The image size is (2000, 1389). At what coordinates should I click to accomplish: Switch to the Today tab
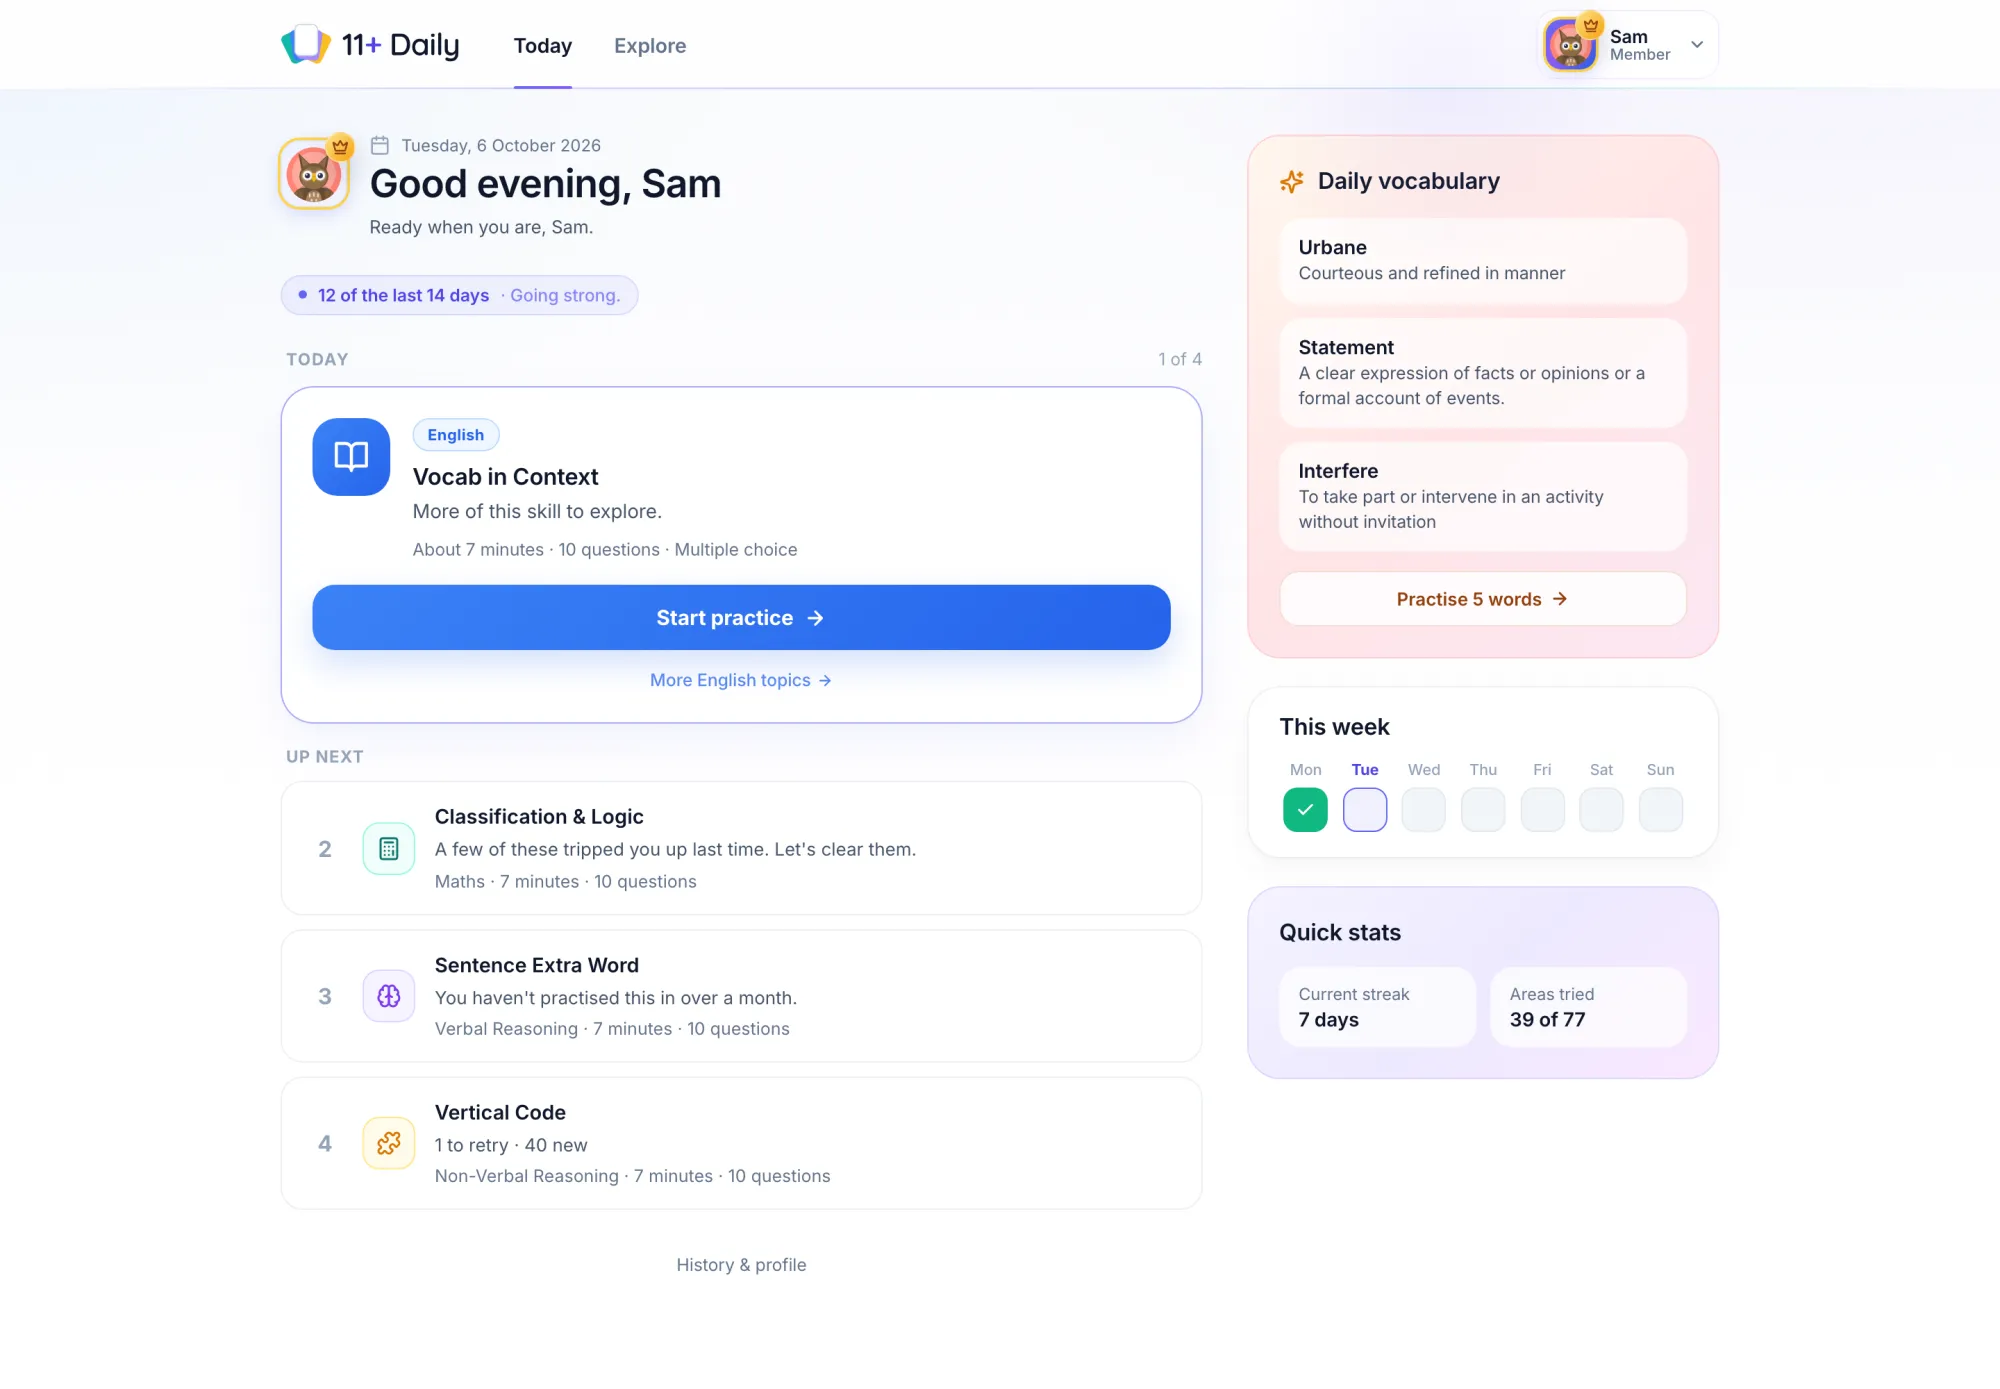click(x=543, y=46)
